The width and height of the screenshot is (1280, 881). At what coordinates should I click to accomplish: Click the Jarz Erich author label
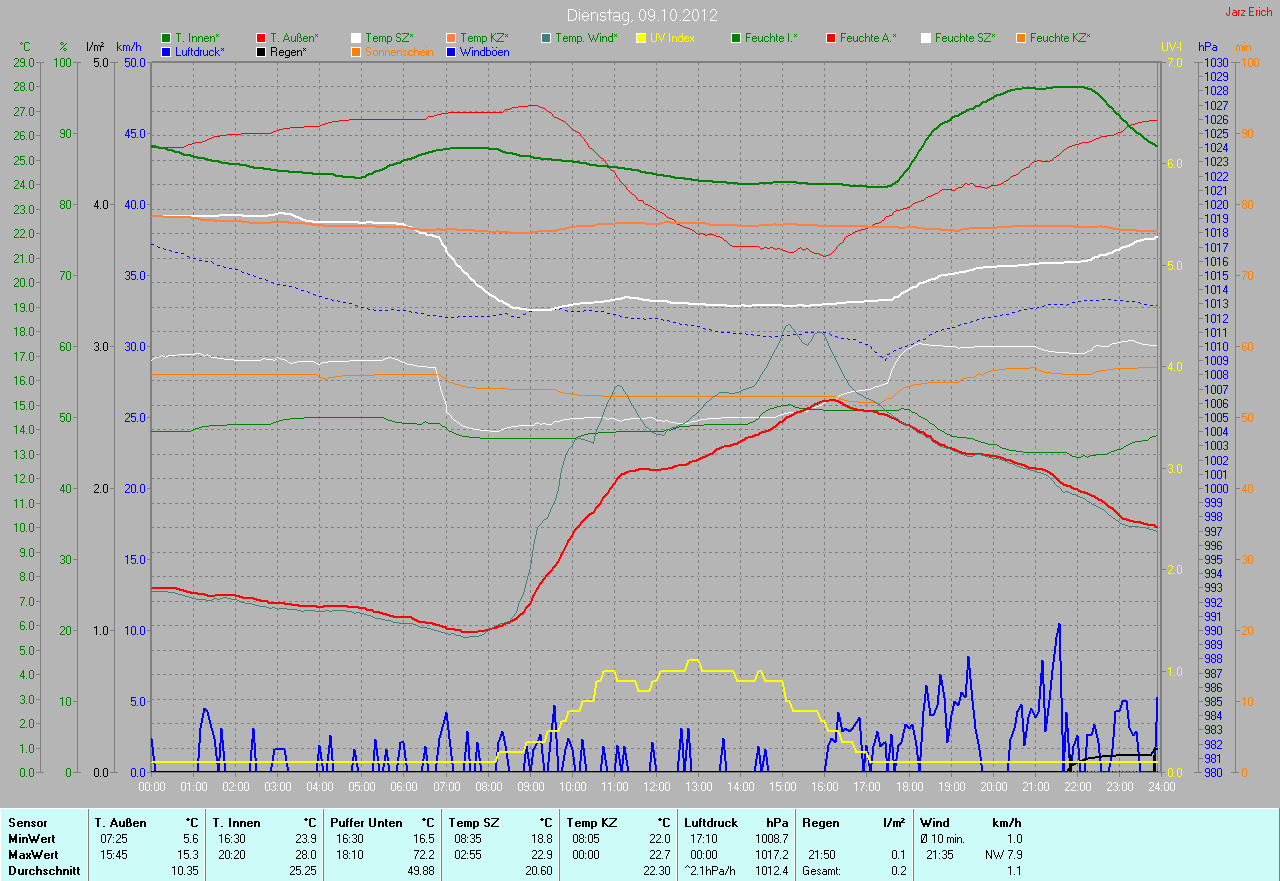click(x=1249, y=12)
